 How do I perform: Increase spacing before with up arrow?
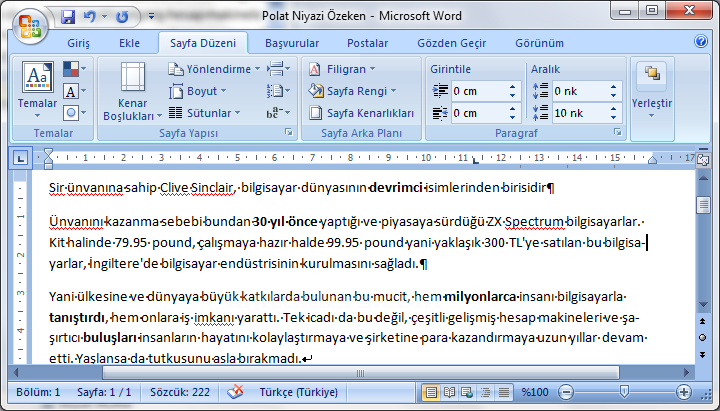click(613, 86)
